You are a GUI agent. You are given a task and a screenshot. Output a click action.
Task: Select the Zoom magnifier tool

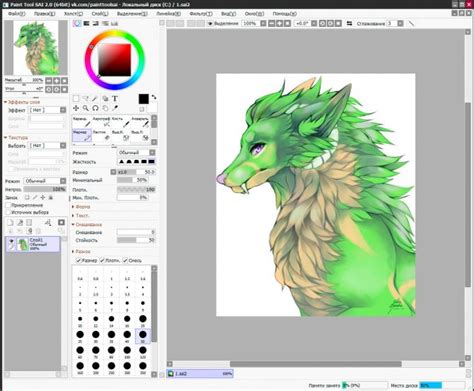pos(86,108)
